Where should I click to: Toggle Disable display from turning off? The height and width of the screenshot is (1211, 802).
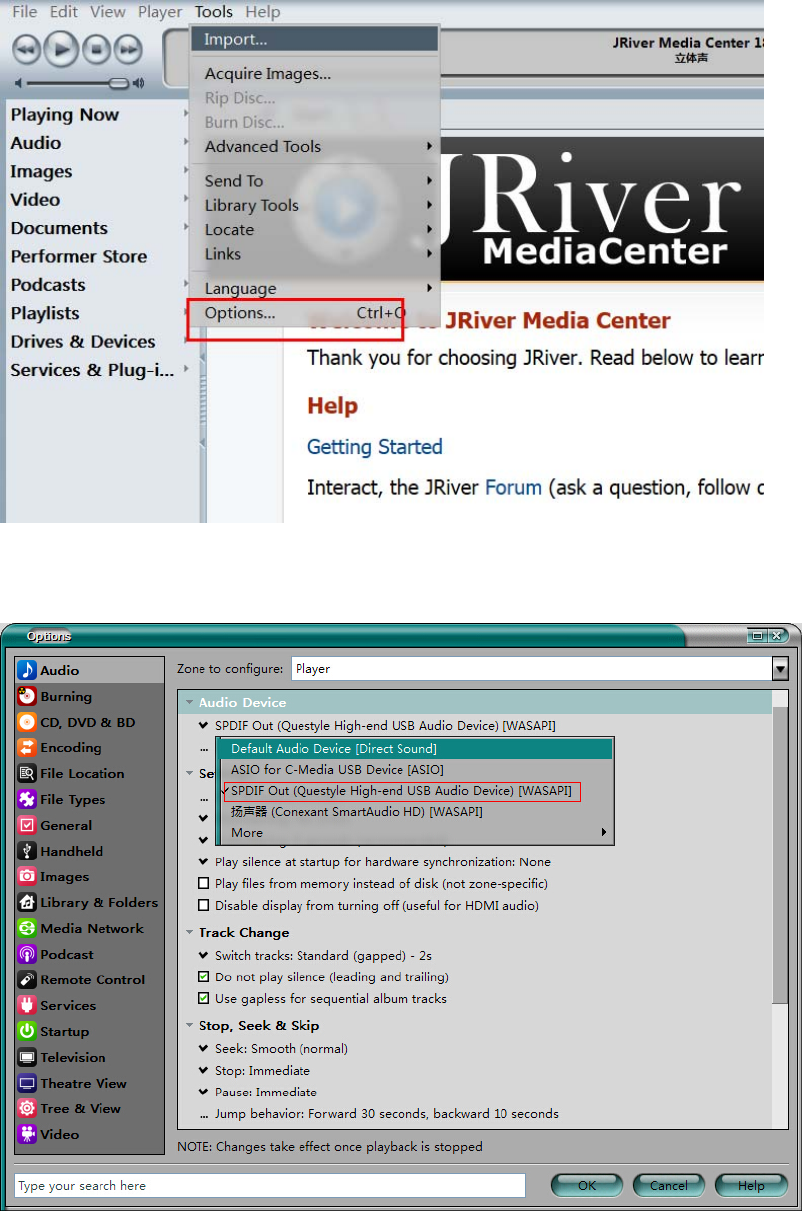[204, 906]
